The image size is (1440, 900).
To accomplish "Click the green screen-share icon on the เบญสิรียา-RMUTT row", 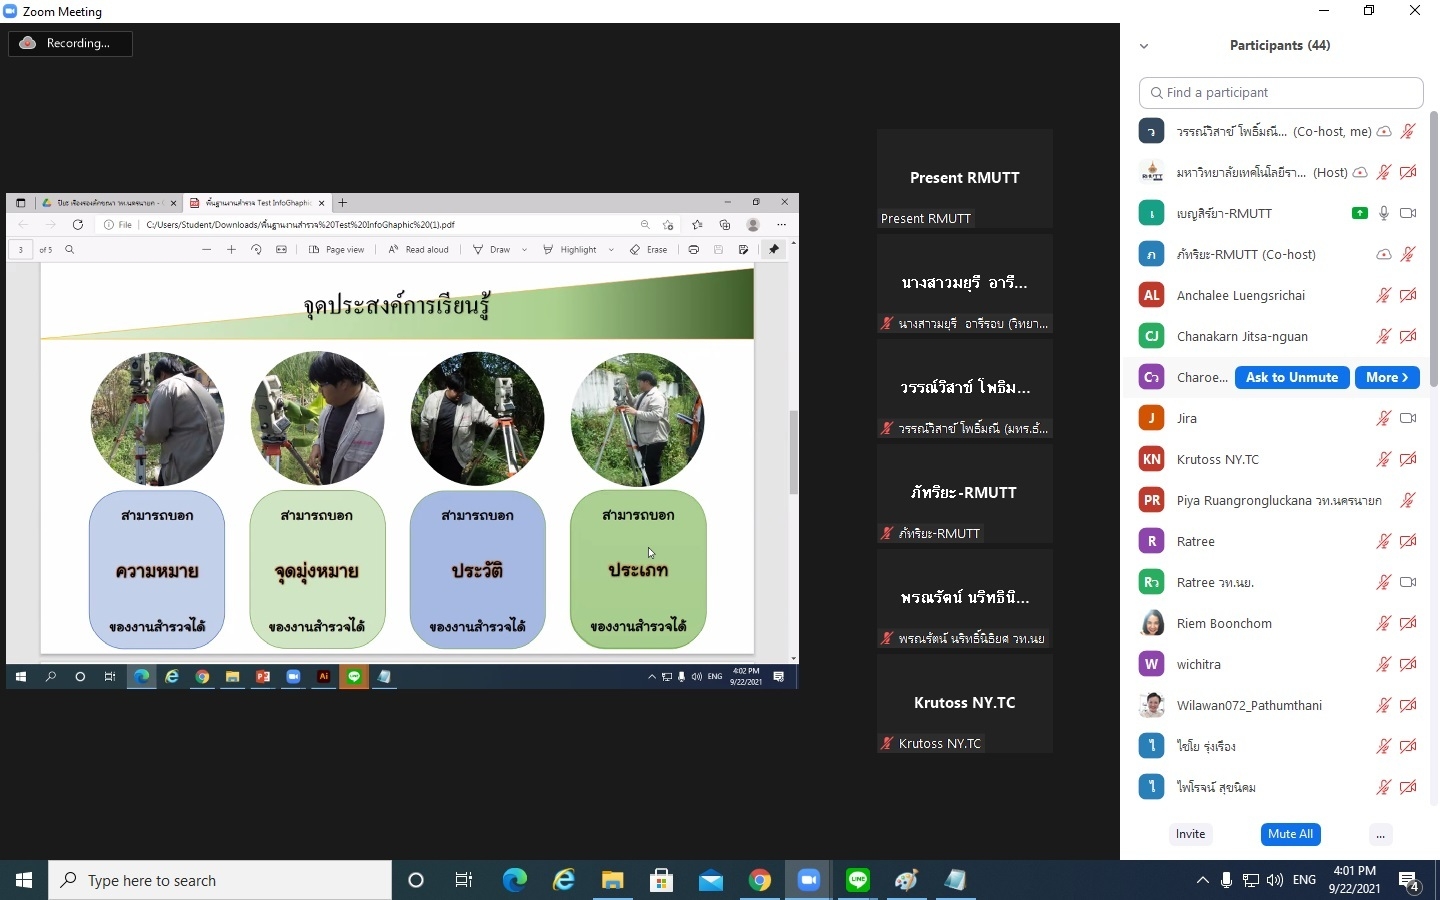I will 1360,213.
